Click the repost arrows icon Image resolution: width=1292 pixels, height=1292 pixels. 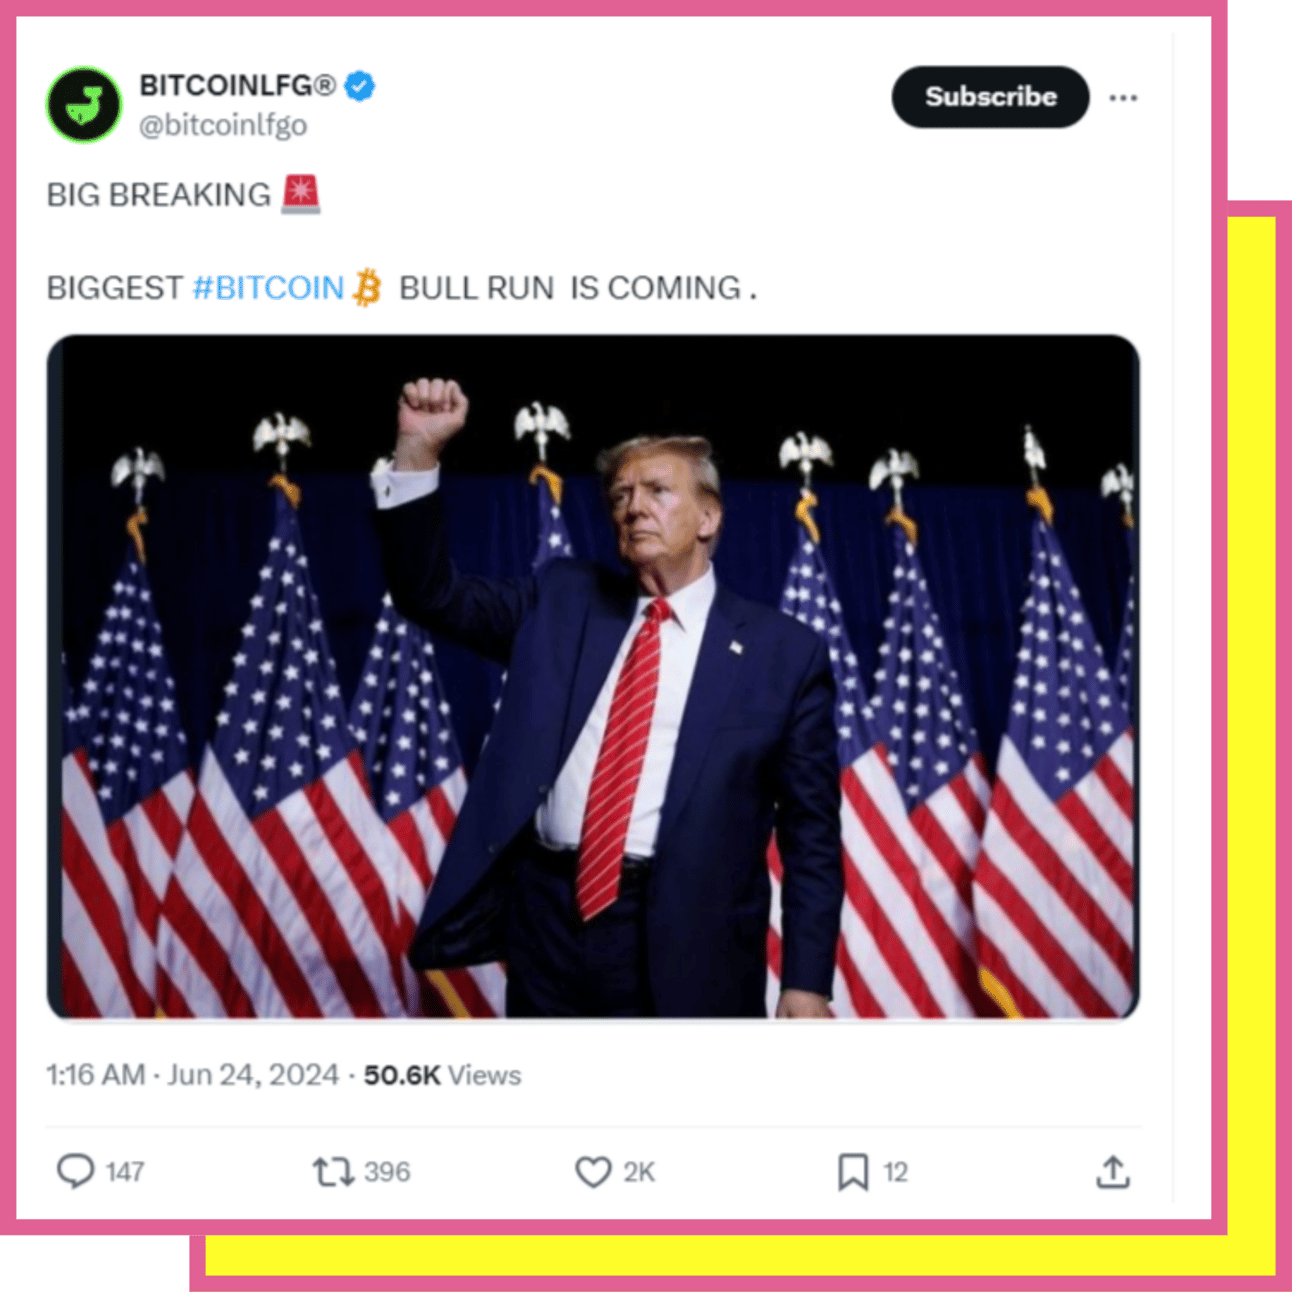333,1171
